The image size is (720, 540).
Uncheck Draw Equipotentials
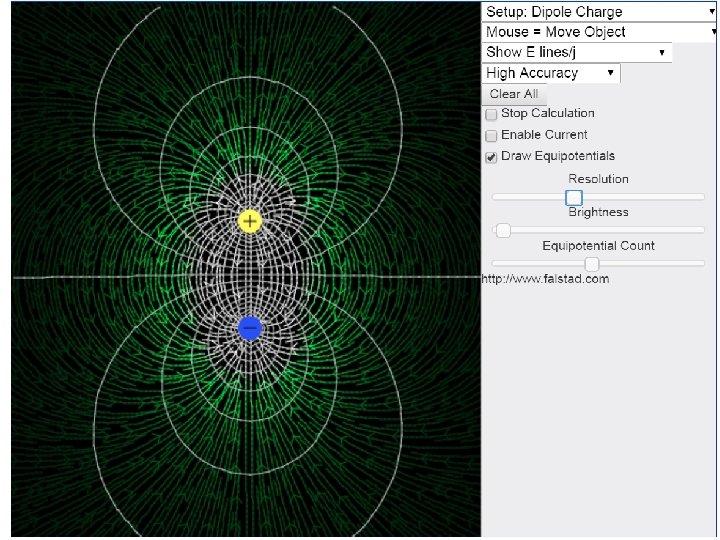[491, 158]
